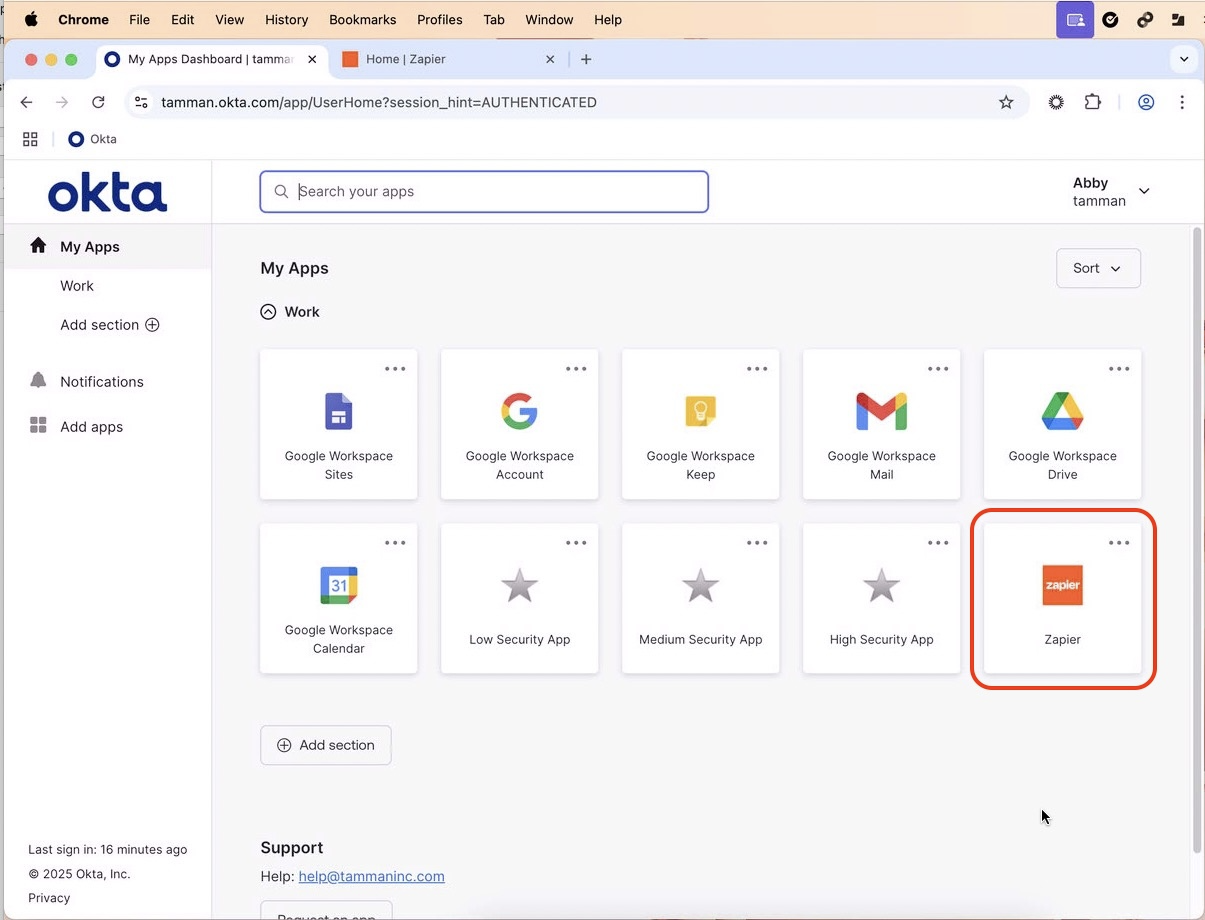Click the help@tammaninc.com email link
Viewport: 1205px width, 920px height.
point(371,876)
